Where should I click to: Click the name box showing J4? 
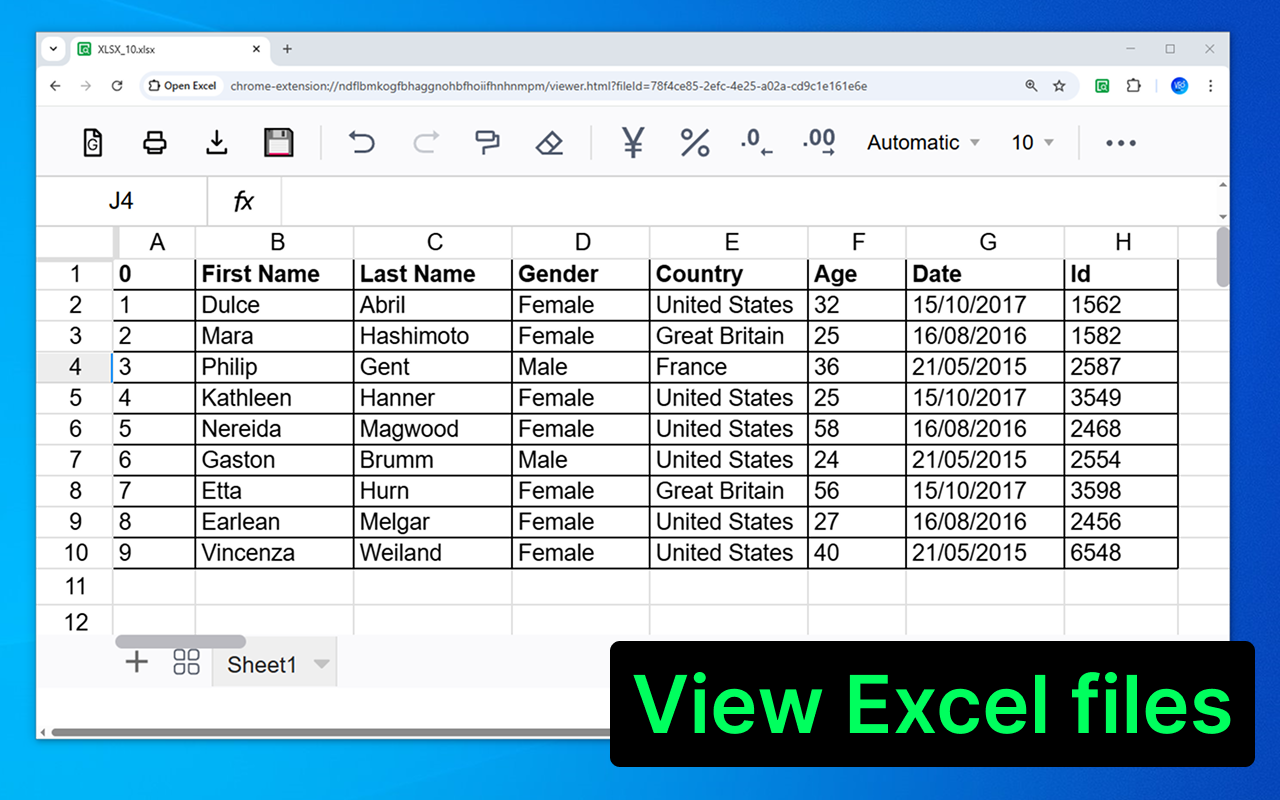pos(121,201)
